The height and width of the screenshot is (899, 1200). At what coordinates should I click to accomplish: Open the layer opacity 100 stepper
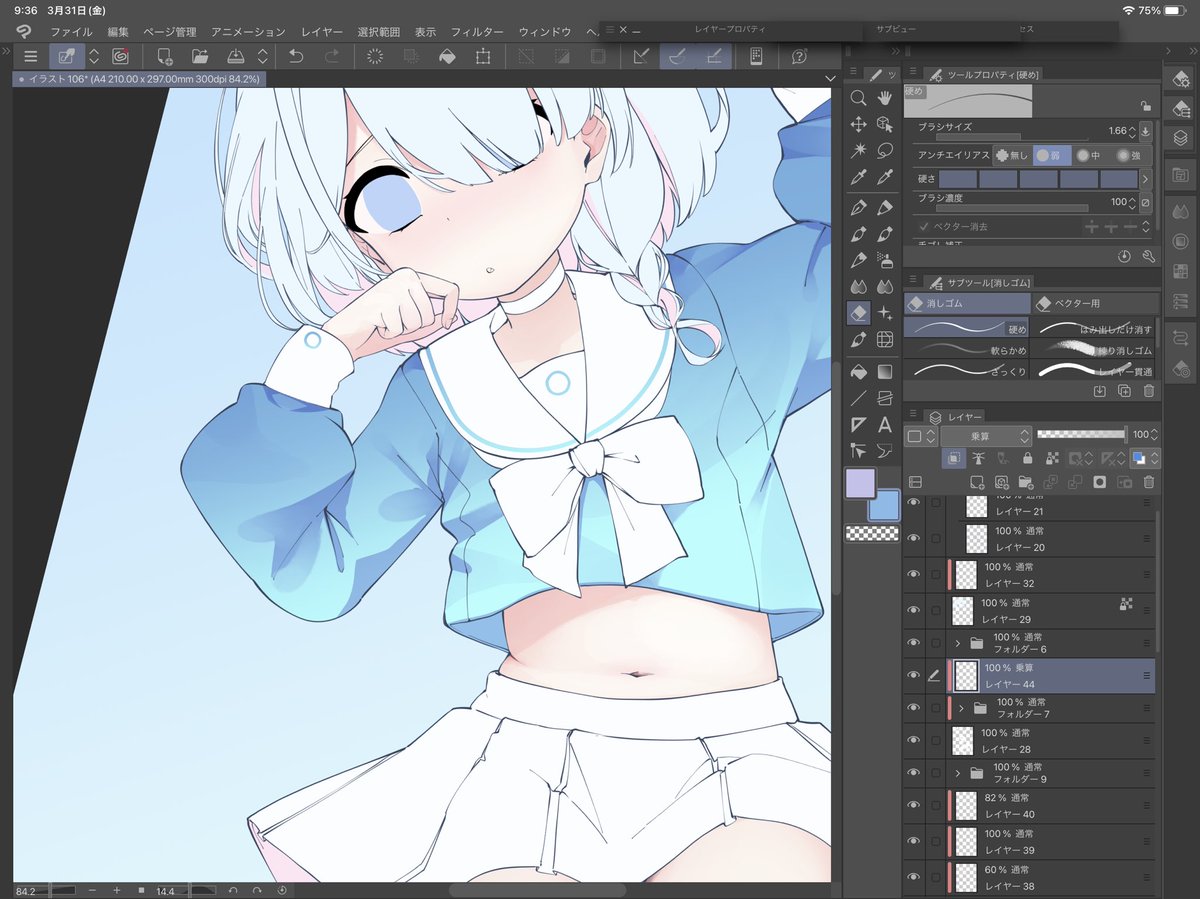[x=1154, y=435]
